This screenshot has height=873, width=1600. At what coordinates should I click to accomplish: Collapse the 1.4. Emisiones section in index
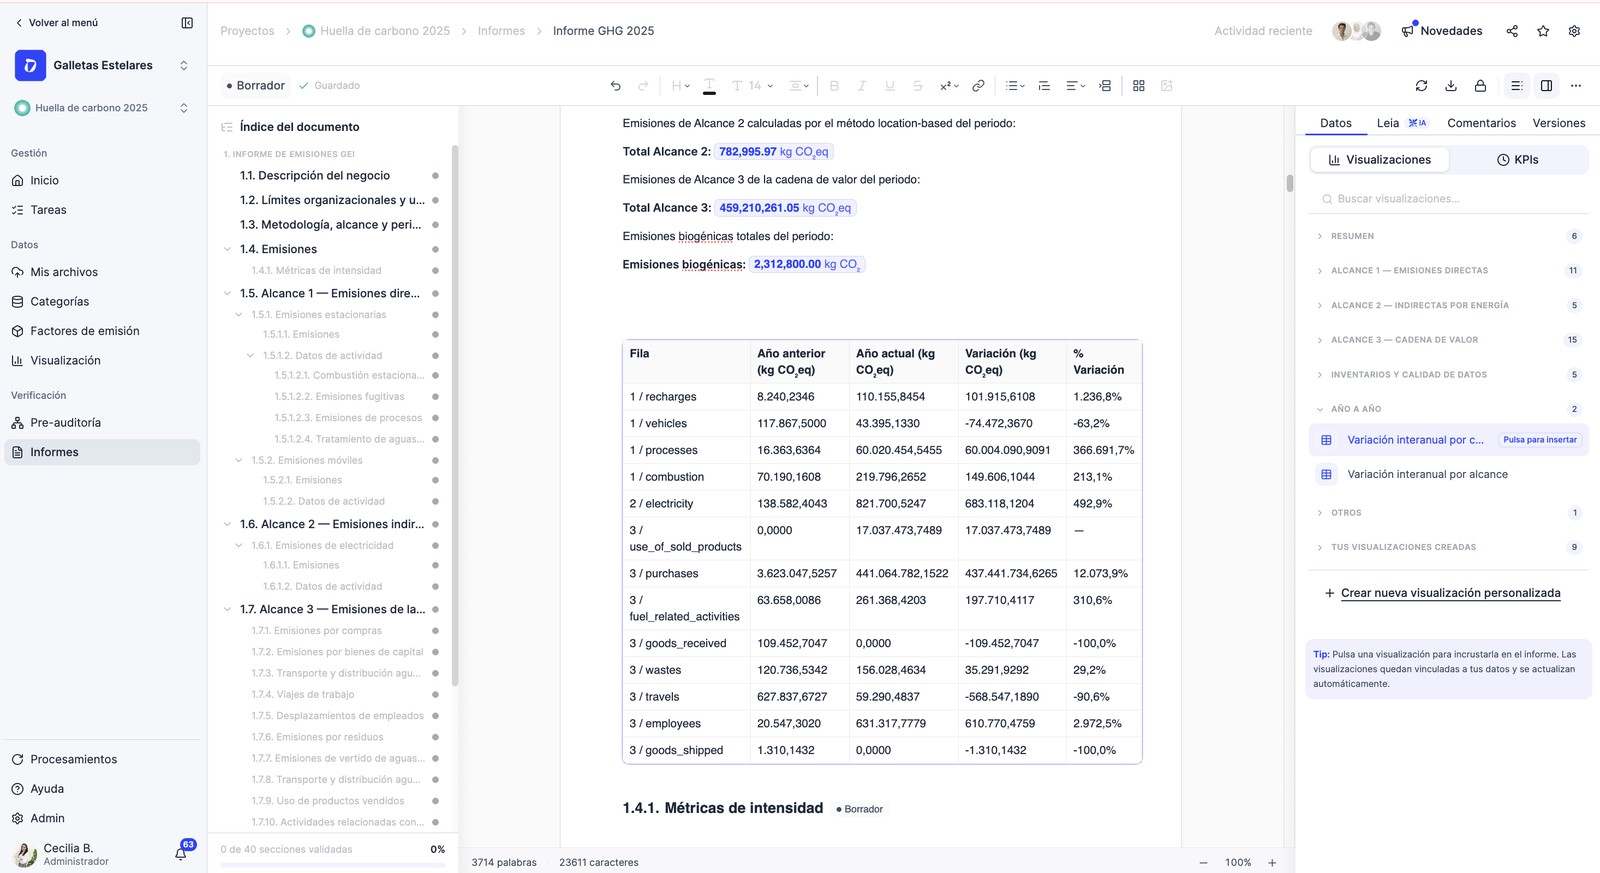[x=227, y=249]
